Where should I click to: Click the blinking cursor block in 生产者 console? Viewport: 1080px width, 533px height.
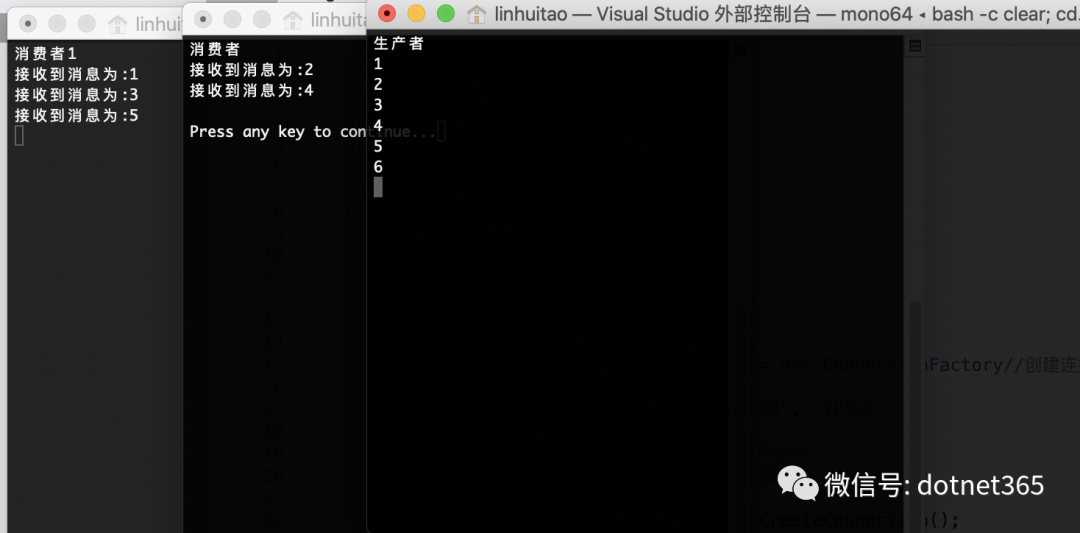point(378,187)
